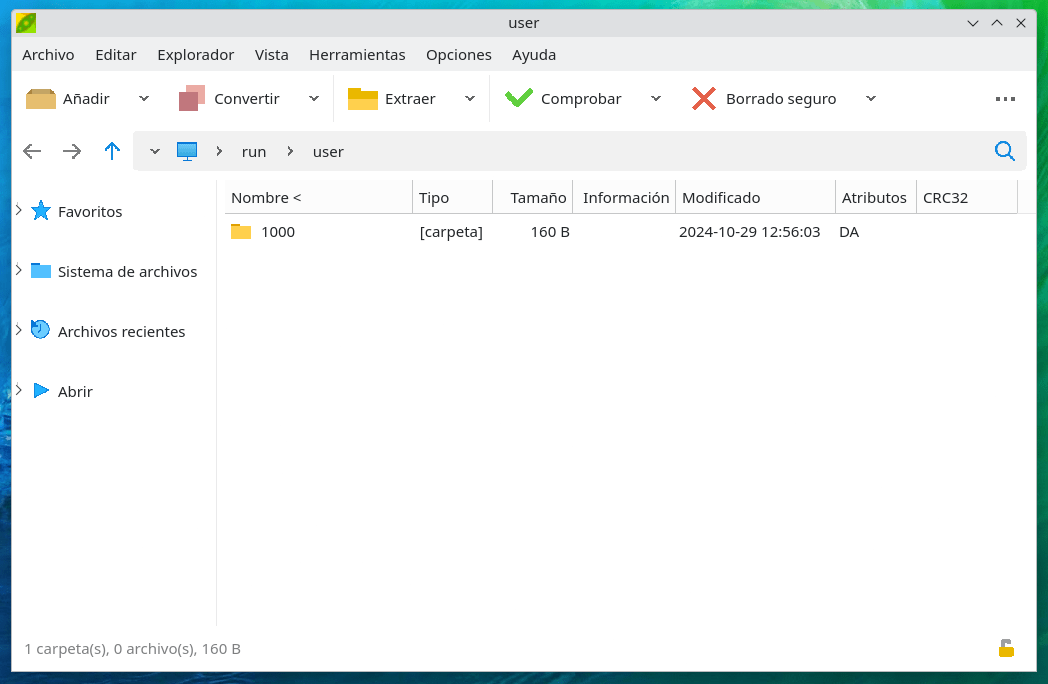
Task: Click the 'run' breadcrumb path segment
Action: (x=254, y=152)
